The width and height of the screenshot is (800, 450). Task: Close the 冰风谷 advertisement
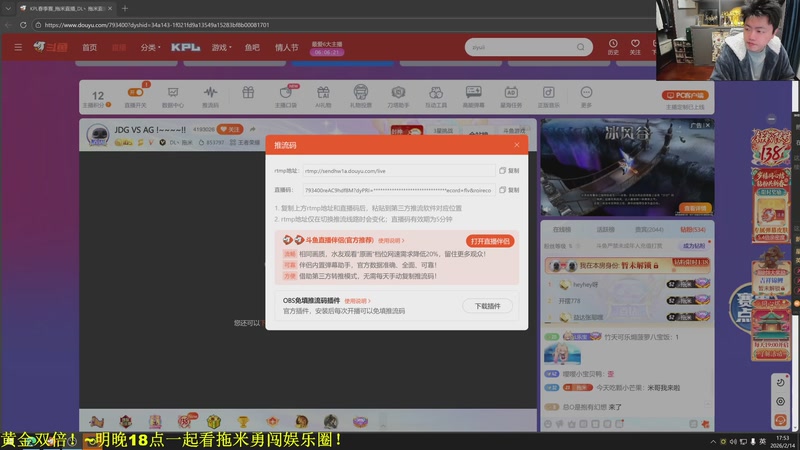(x=708, y=125)
